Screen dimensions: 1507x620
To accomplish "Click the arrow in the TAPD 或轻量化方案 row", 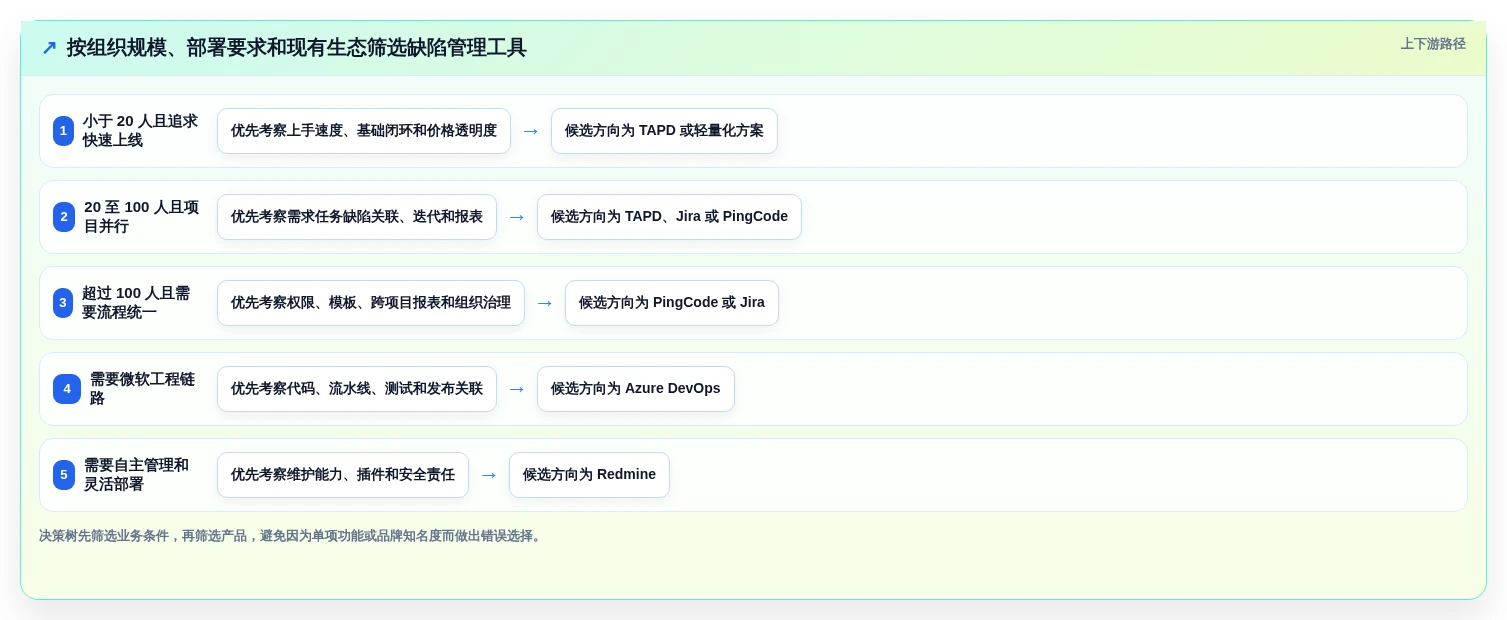I will click(x=531, y=131).
